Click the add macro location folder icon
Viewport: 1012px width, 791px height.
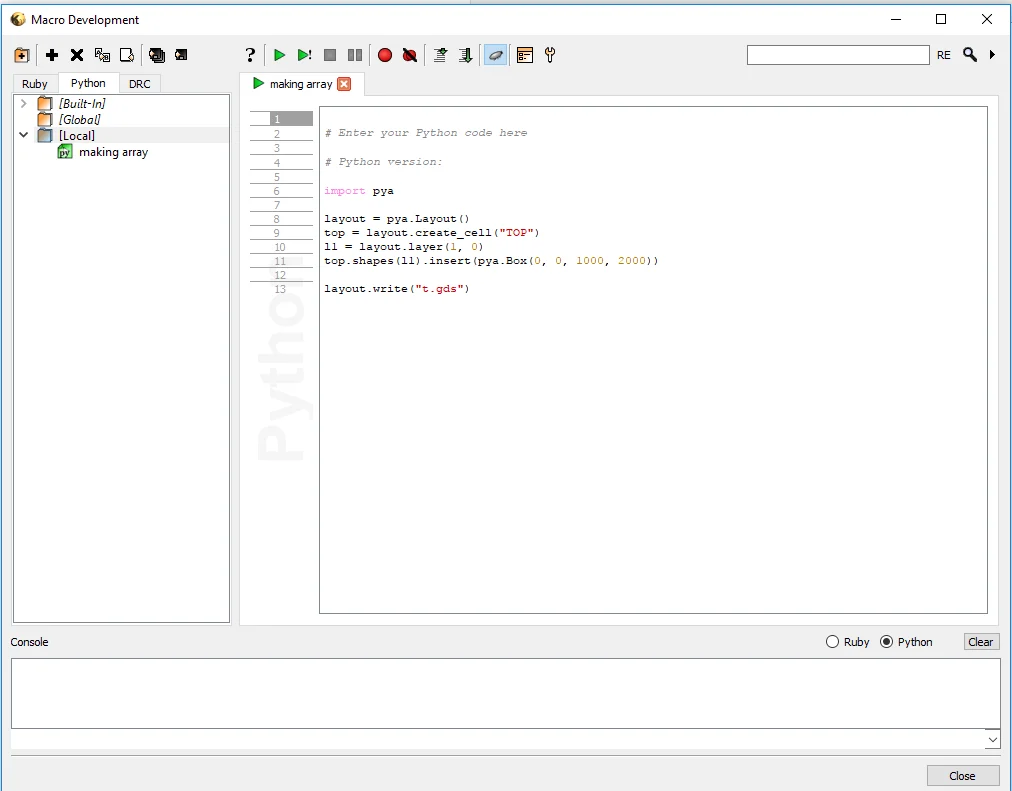[x=22, y=55]
